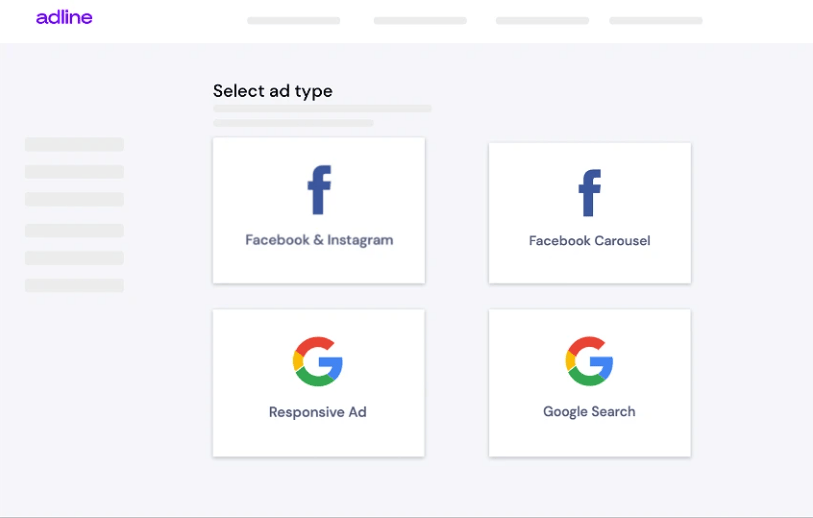Click the placeholder line directly below the heading
813x518 pixels.
tap(322, 108)
